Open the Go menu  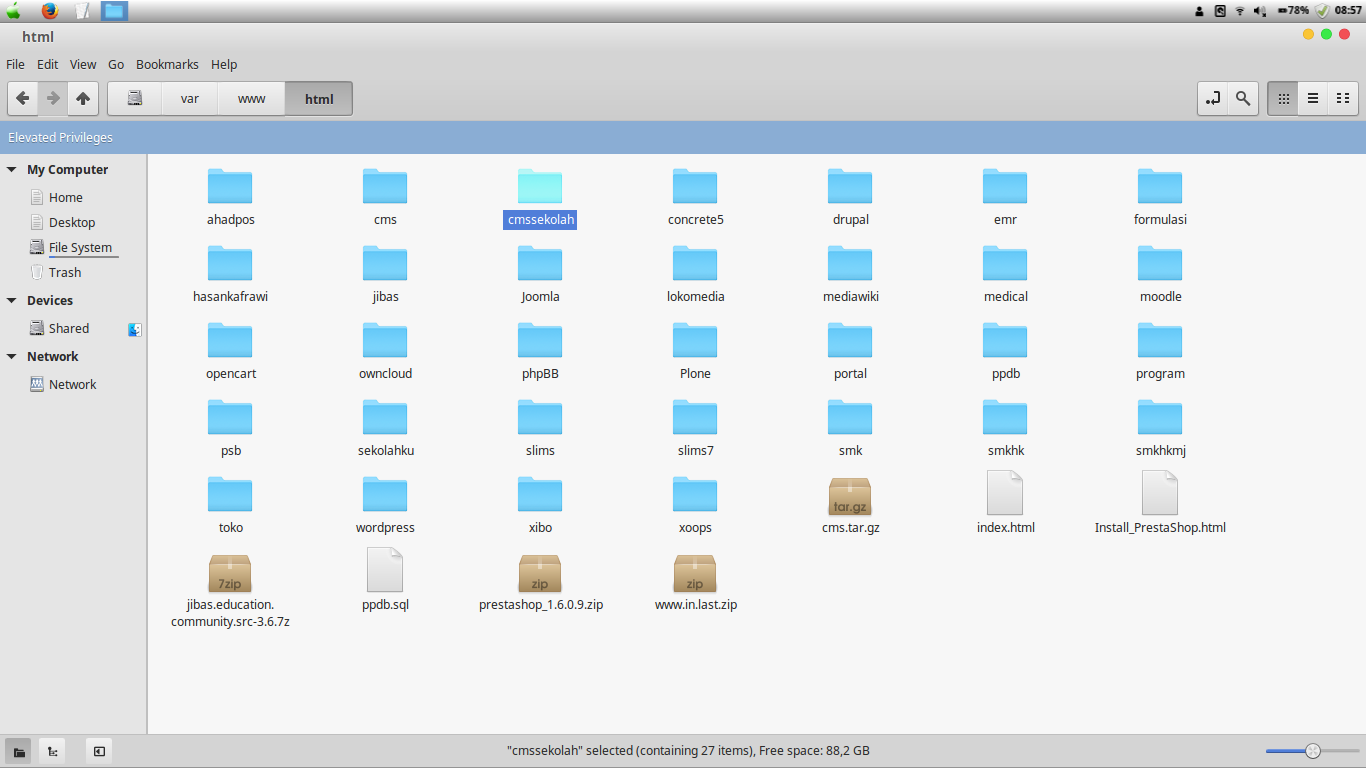116,64
